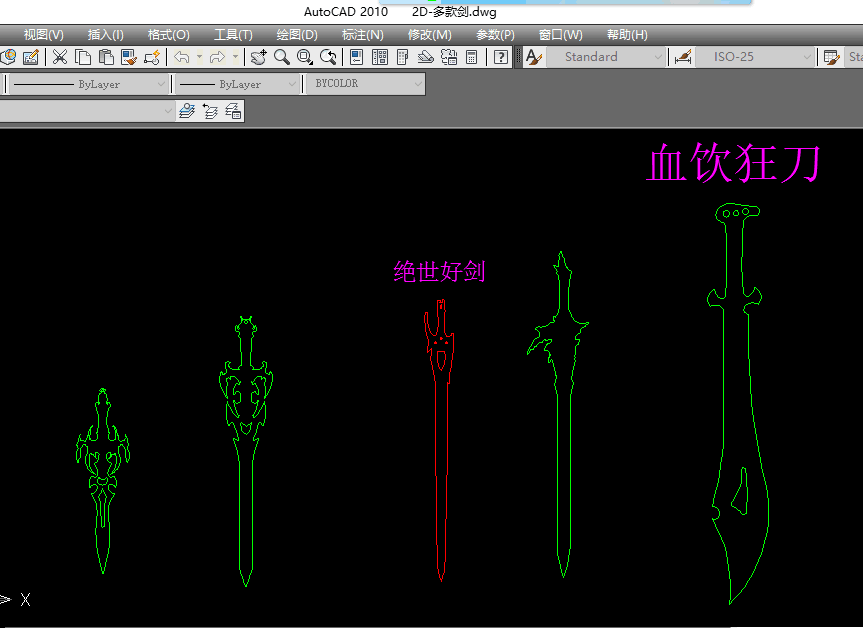
Task: Select the Match Properties brush icon
Action: [152, 57]
